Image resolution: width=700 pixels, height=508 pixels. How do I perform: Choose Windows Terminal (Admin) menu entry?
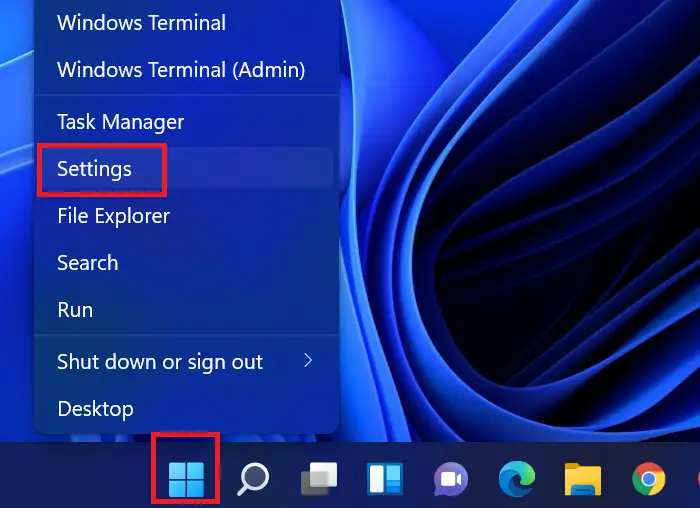click(x=187, y=70)
